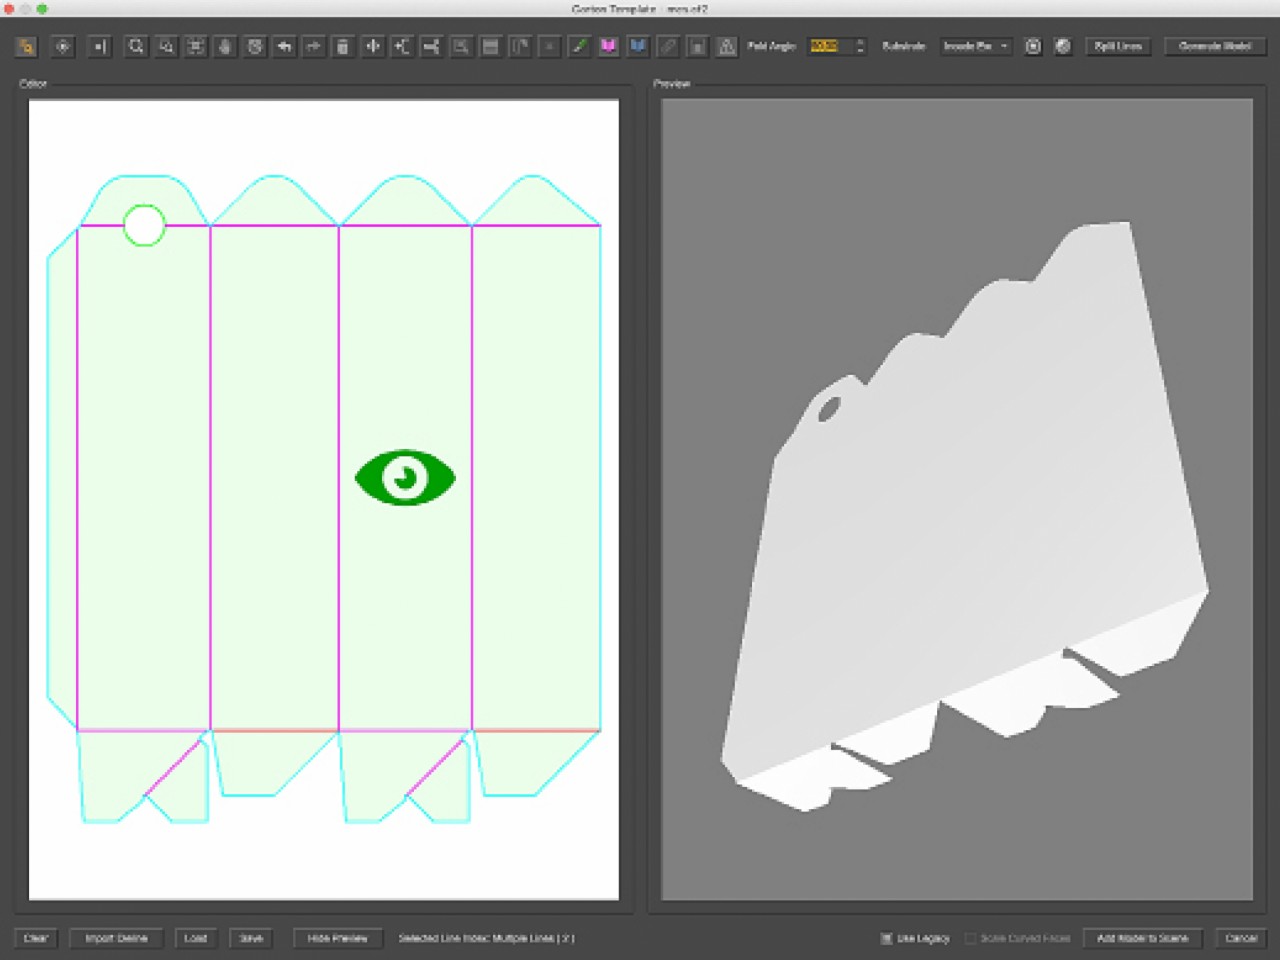This screenshot has width=1280, height=960.
Task: Click the align-to-bar tool icon
Action: 100,46
